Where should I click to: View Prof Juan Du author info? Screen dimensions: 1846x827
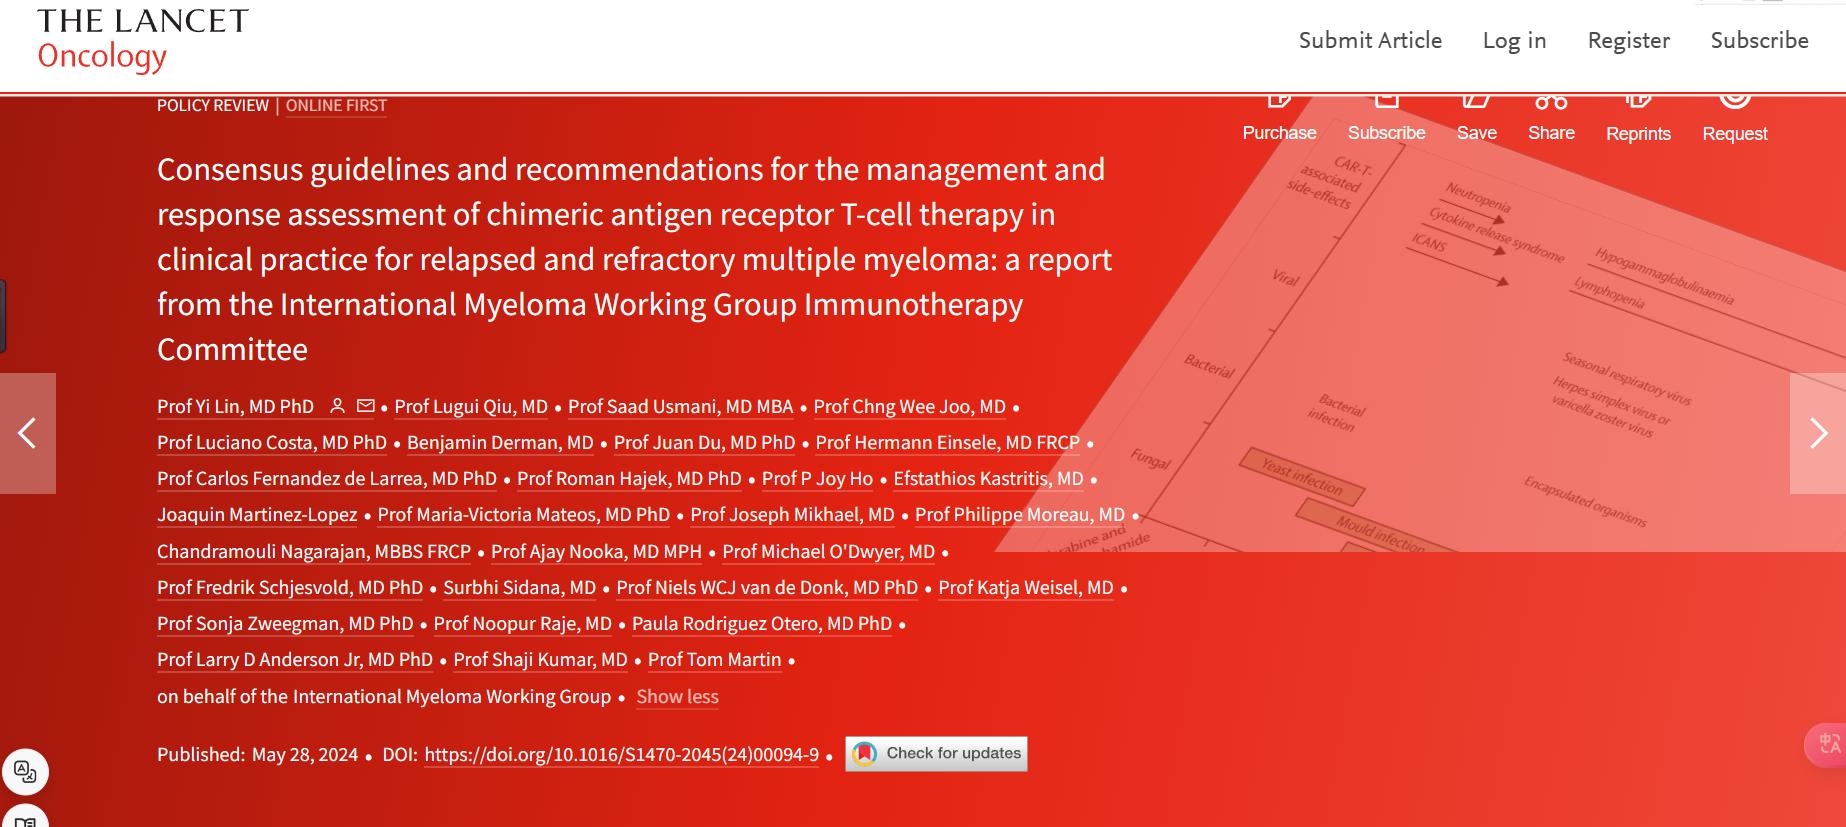[704, 442]
